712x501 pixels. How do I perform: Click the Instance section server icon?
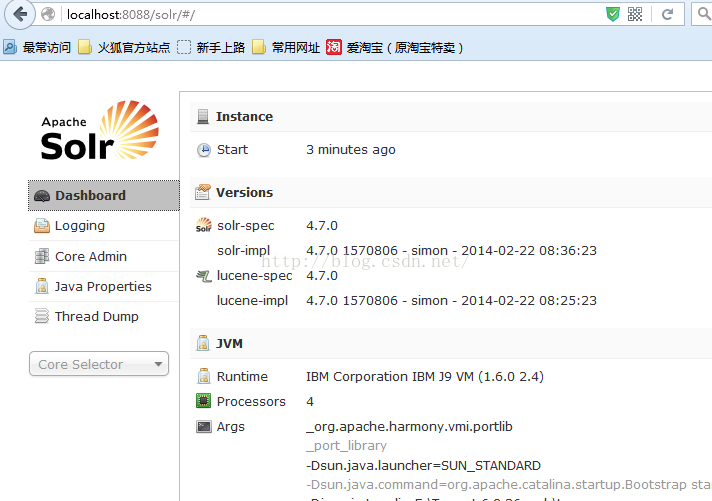(x=203, y=117)
